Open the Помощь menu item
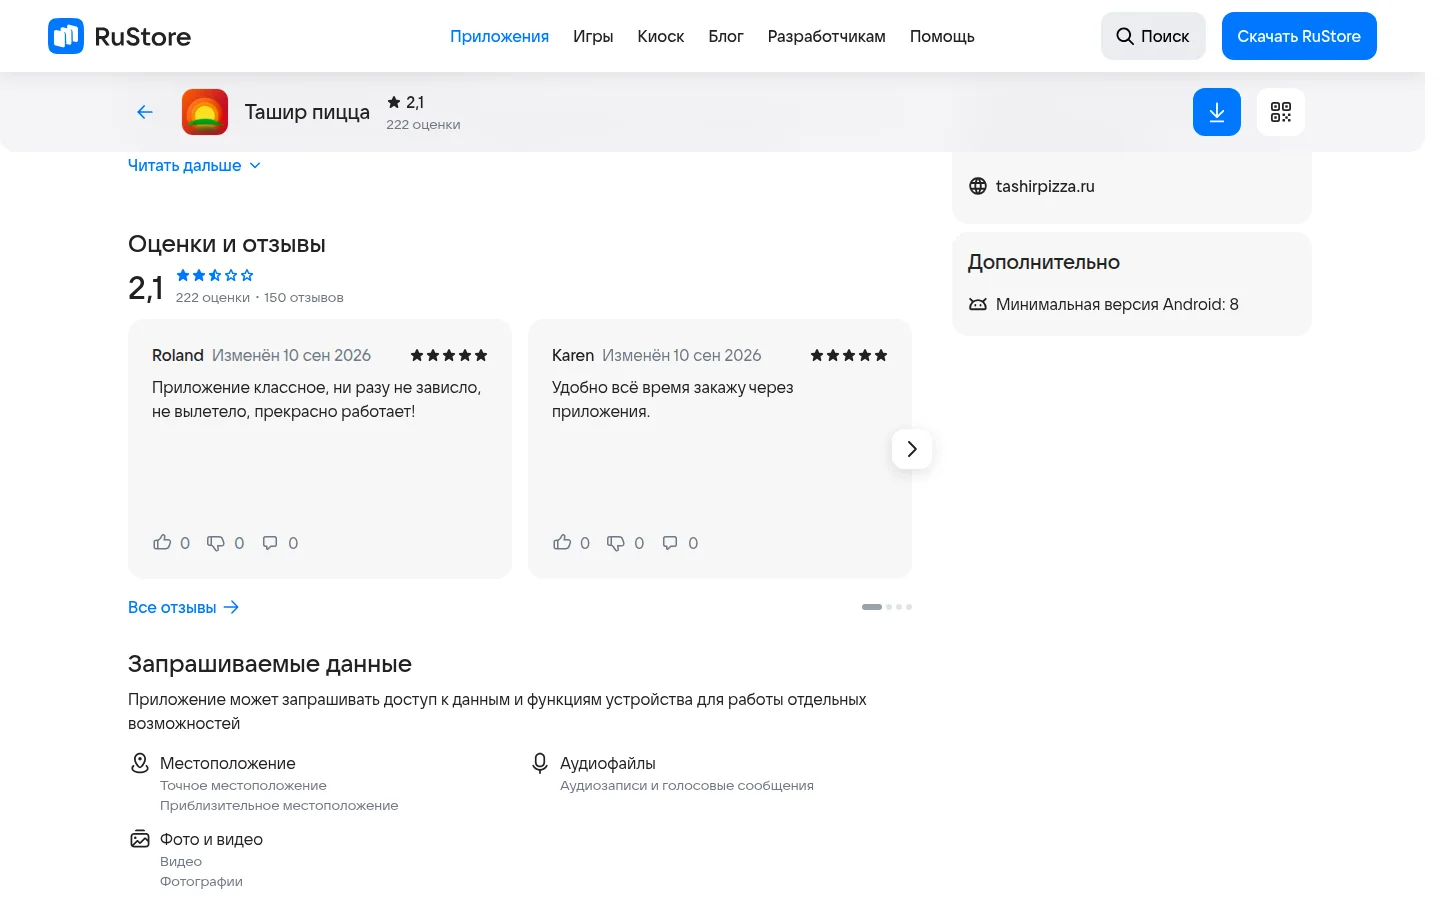This screenshot has height=900, width=1440. [x=942, y=36]
